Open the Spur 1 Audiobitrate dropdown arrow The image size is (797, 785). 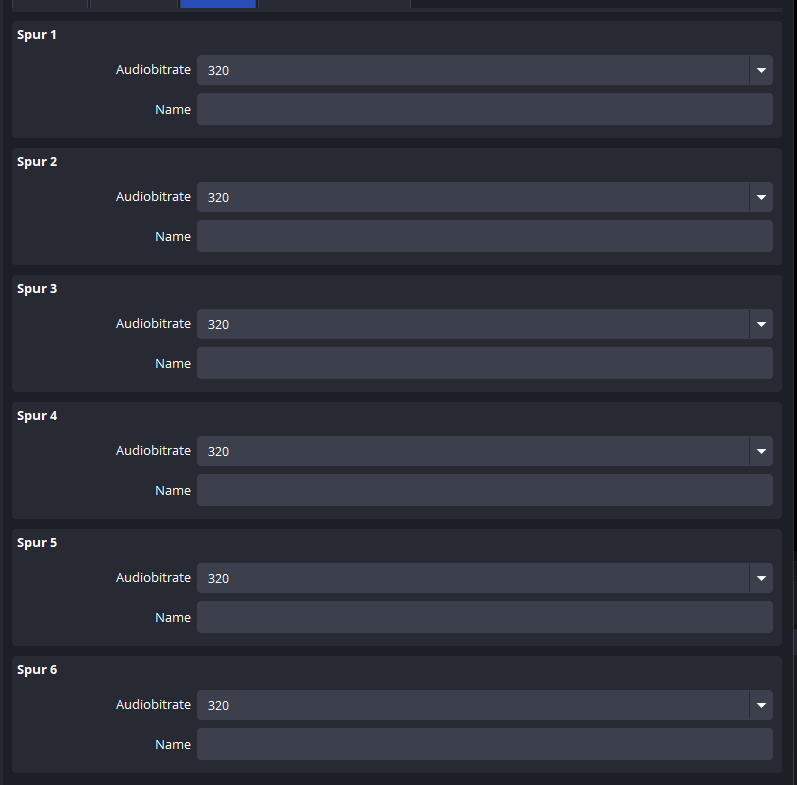click(761, 70)
